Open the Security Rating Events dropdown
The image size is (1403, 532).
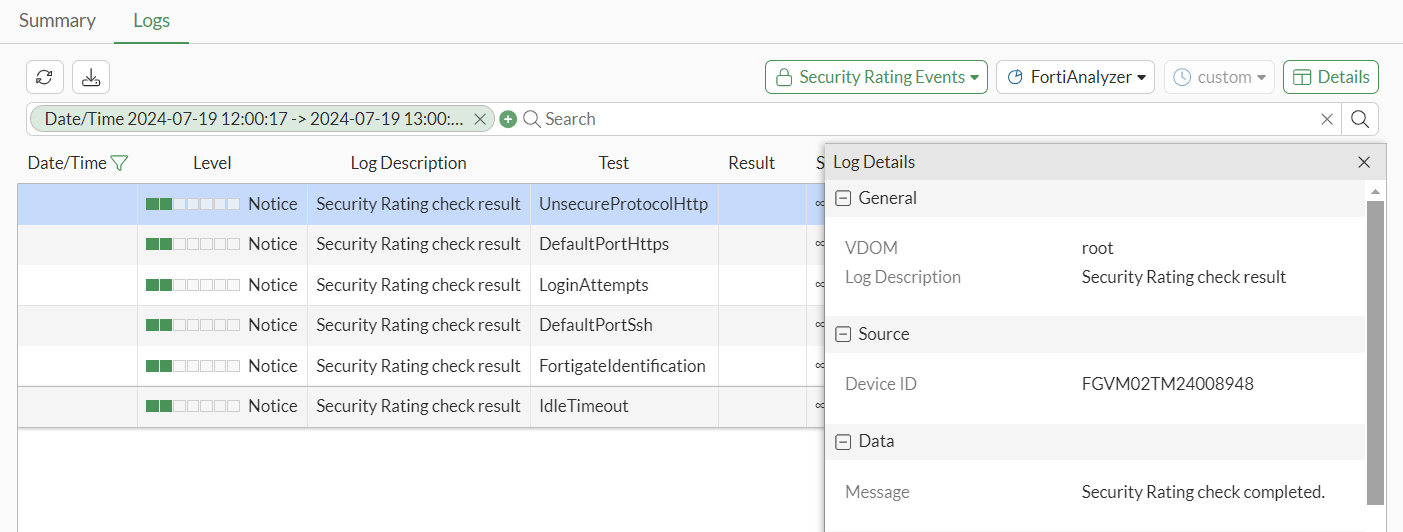click(876, 77)
